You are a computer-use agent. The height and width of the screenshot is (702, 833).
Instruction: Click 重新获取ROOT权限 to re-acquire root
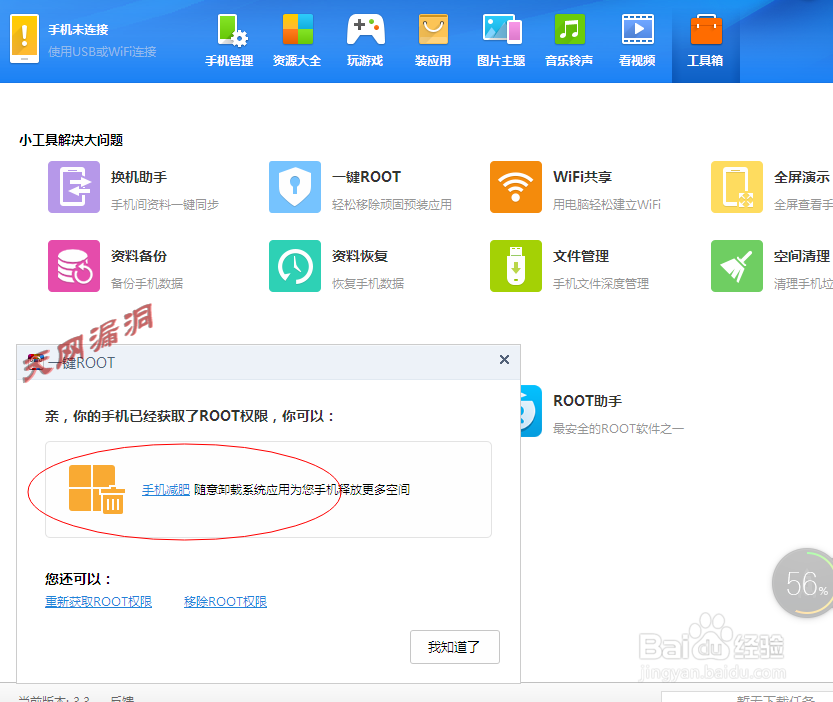98,601
